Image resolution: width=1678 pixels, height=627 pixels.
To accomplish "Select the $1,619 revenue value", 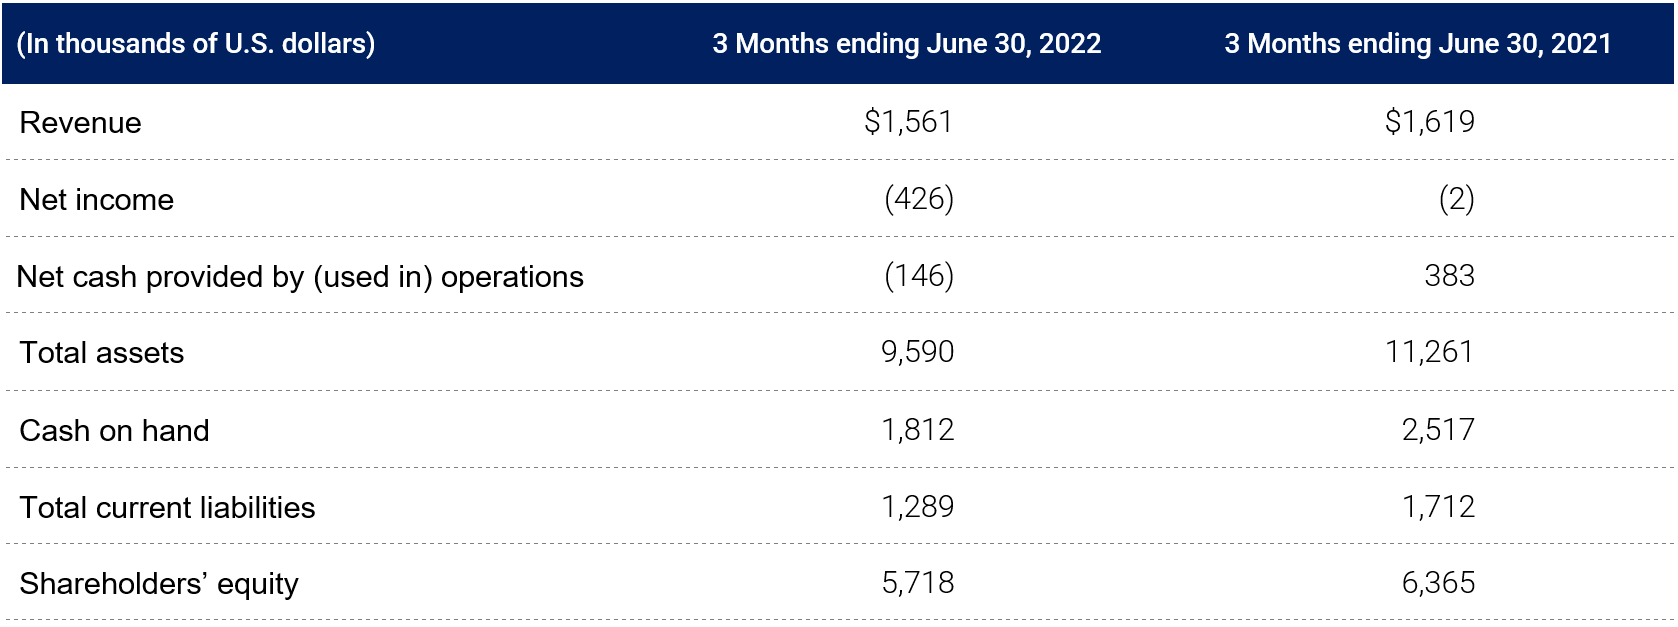I will (x=1429, y=122).
